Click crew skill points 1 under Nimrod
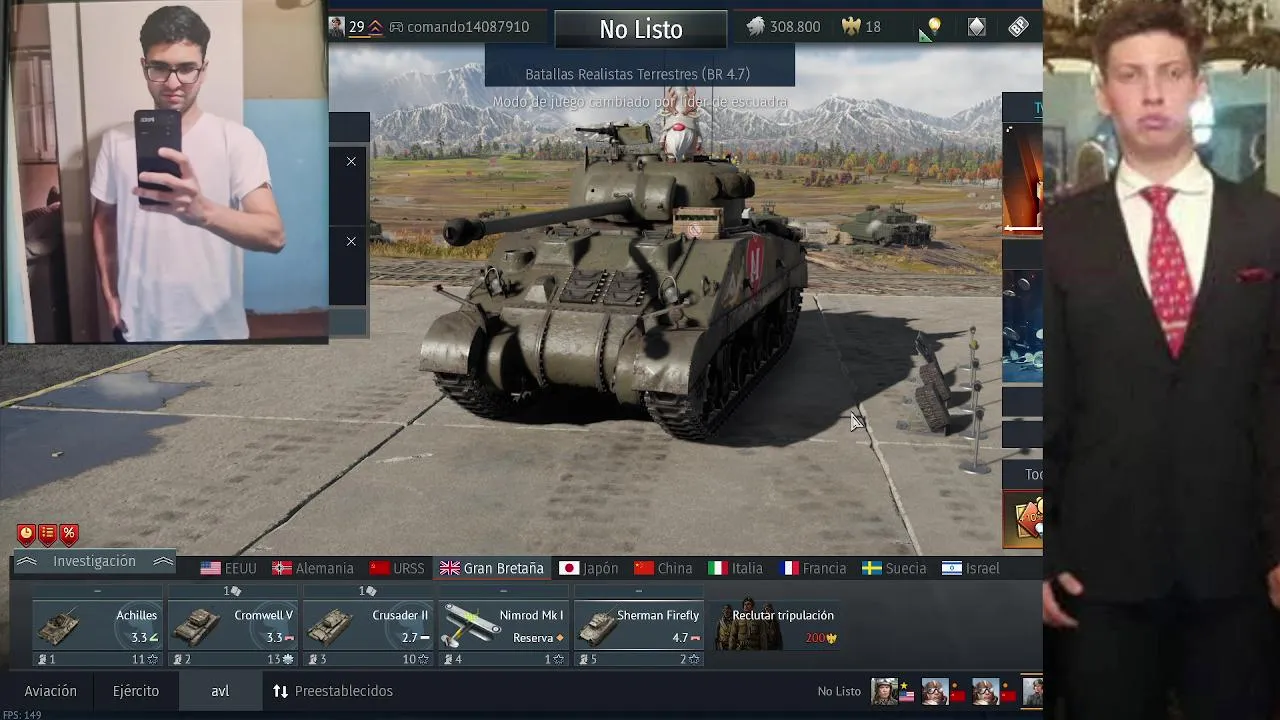The width and height of the screenshot is (1280, 720). (x=554, y=659)
